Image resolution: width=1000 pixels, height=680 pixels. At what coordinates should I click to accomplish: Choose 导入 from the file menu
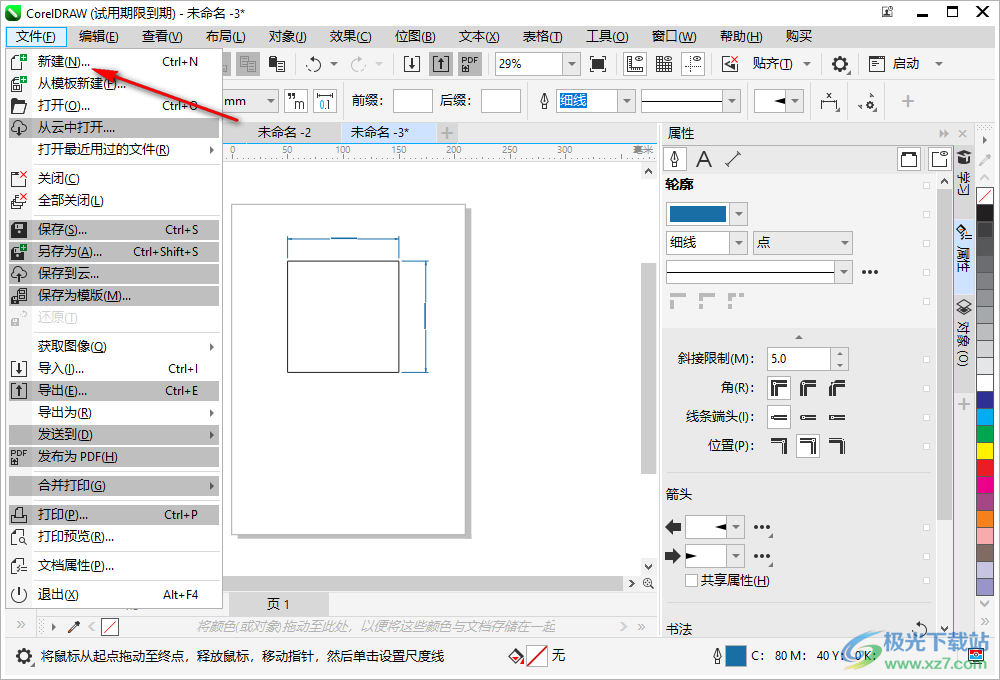(114, 369)
